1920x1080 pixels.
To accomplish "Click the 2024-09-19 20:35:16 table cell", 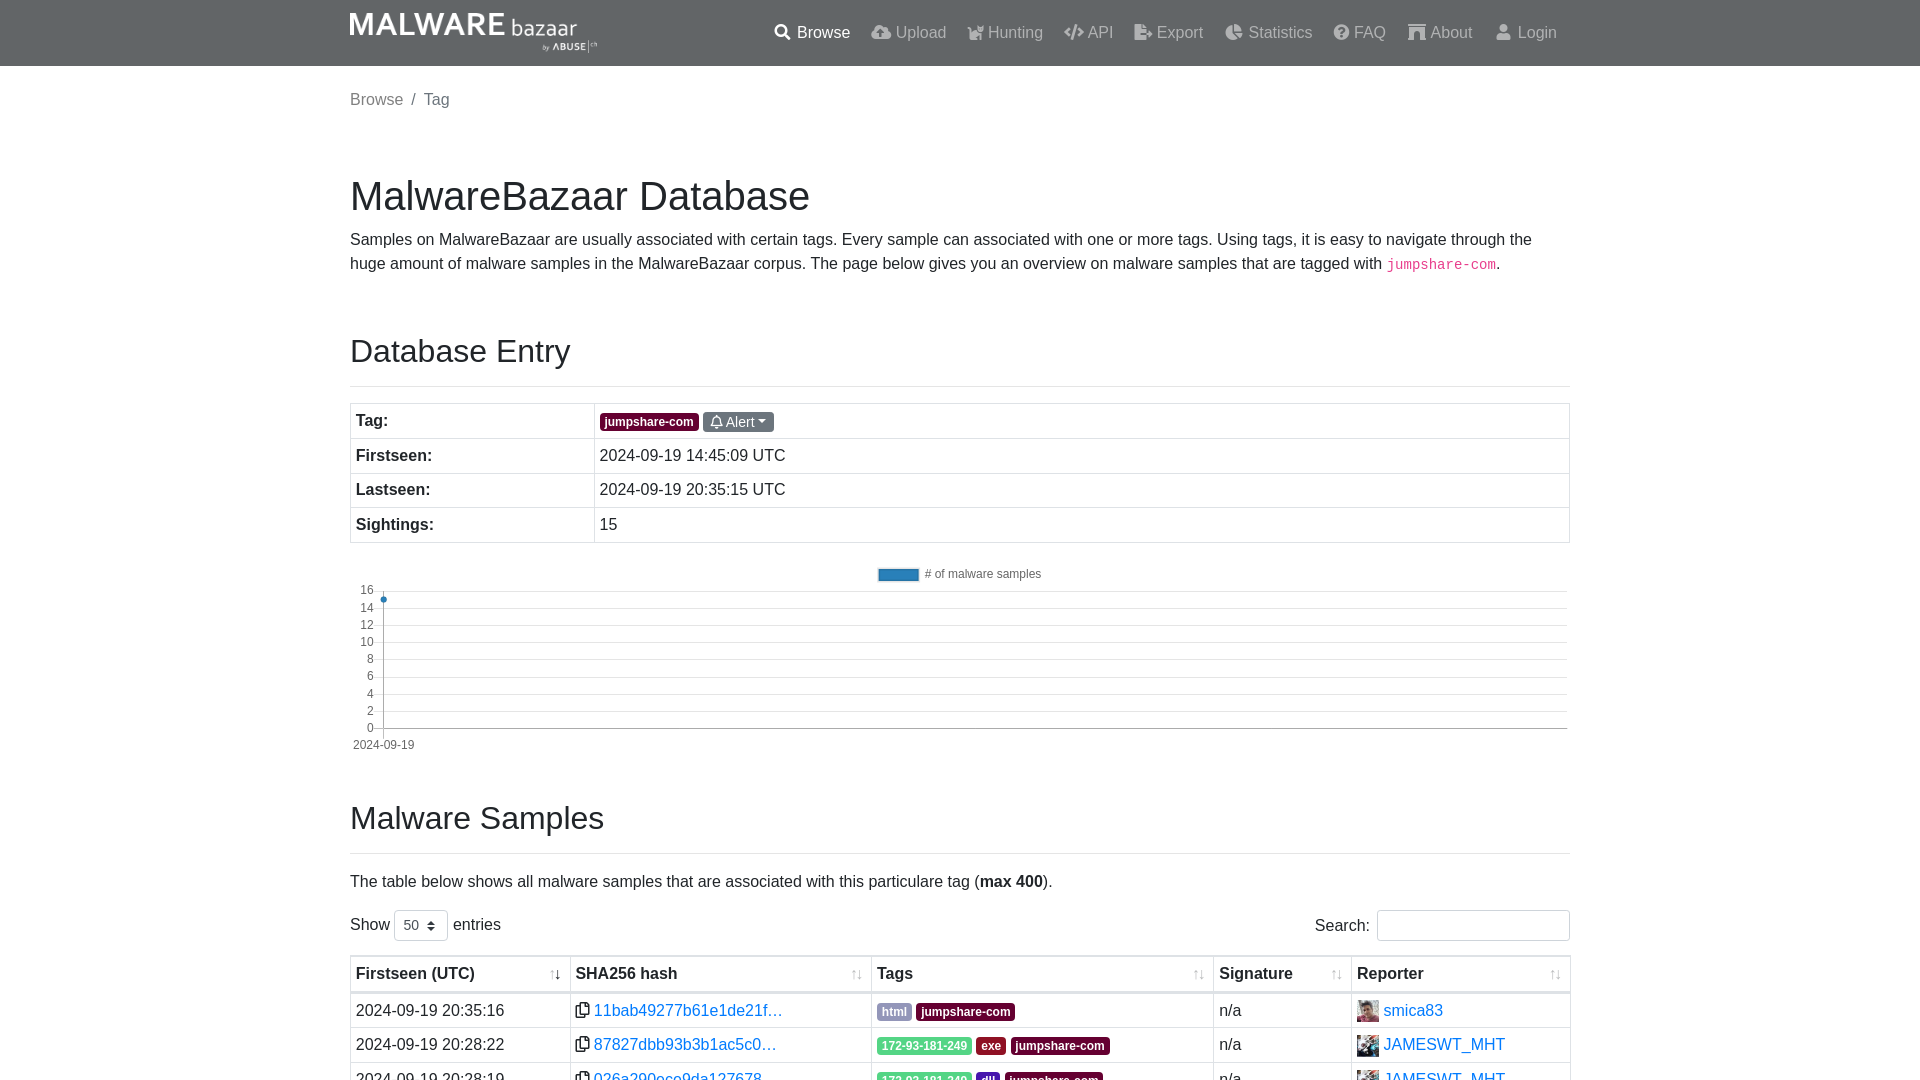I will click(460, 1011).
